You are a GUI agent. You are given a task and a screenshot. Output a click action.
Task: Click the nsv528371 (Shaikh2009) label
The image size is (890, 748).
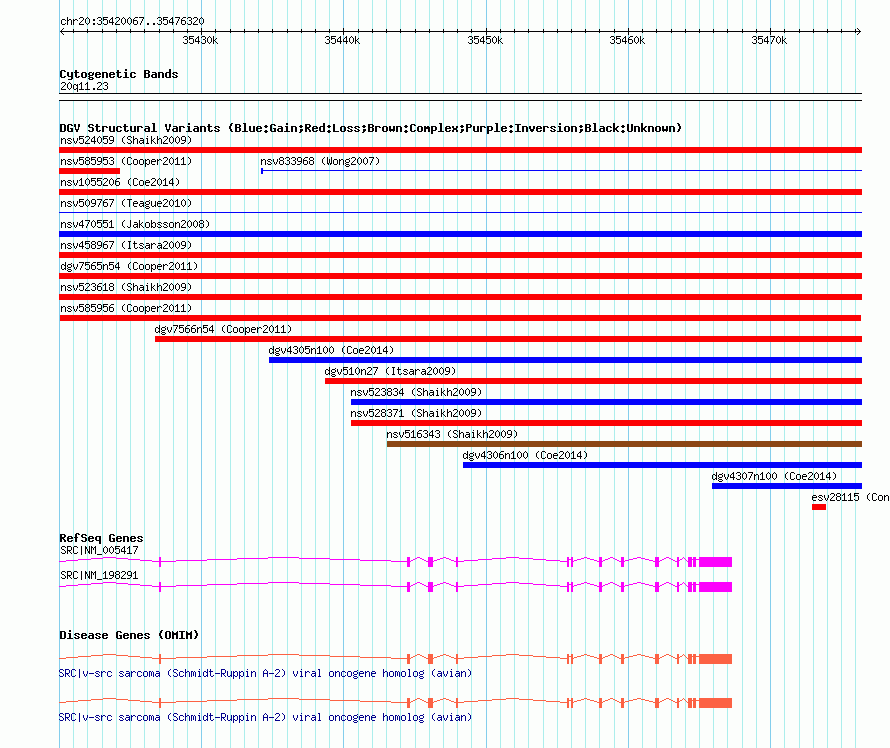tap(416, 413)
